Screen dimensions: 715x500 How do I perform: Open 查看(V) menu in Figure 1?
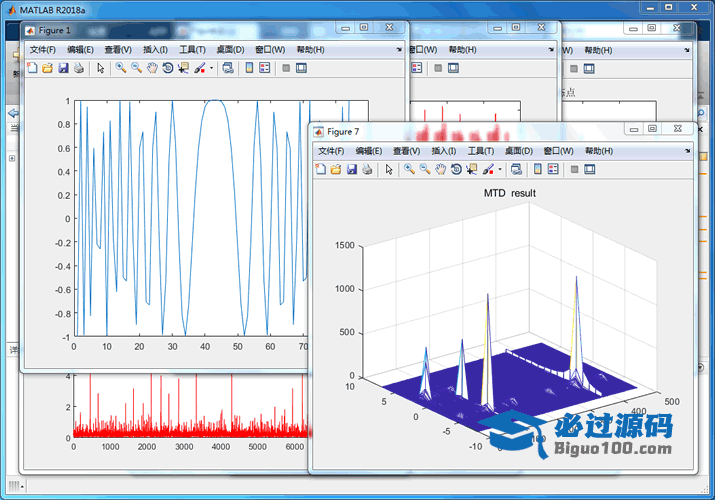pyautogui.click(x=118, y=50)
